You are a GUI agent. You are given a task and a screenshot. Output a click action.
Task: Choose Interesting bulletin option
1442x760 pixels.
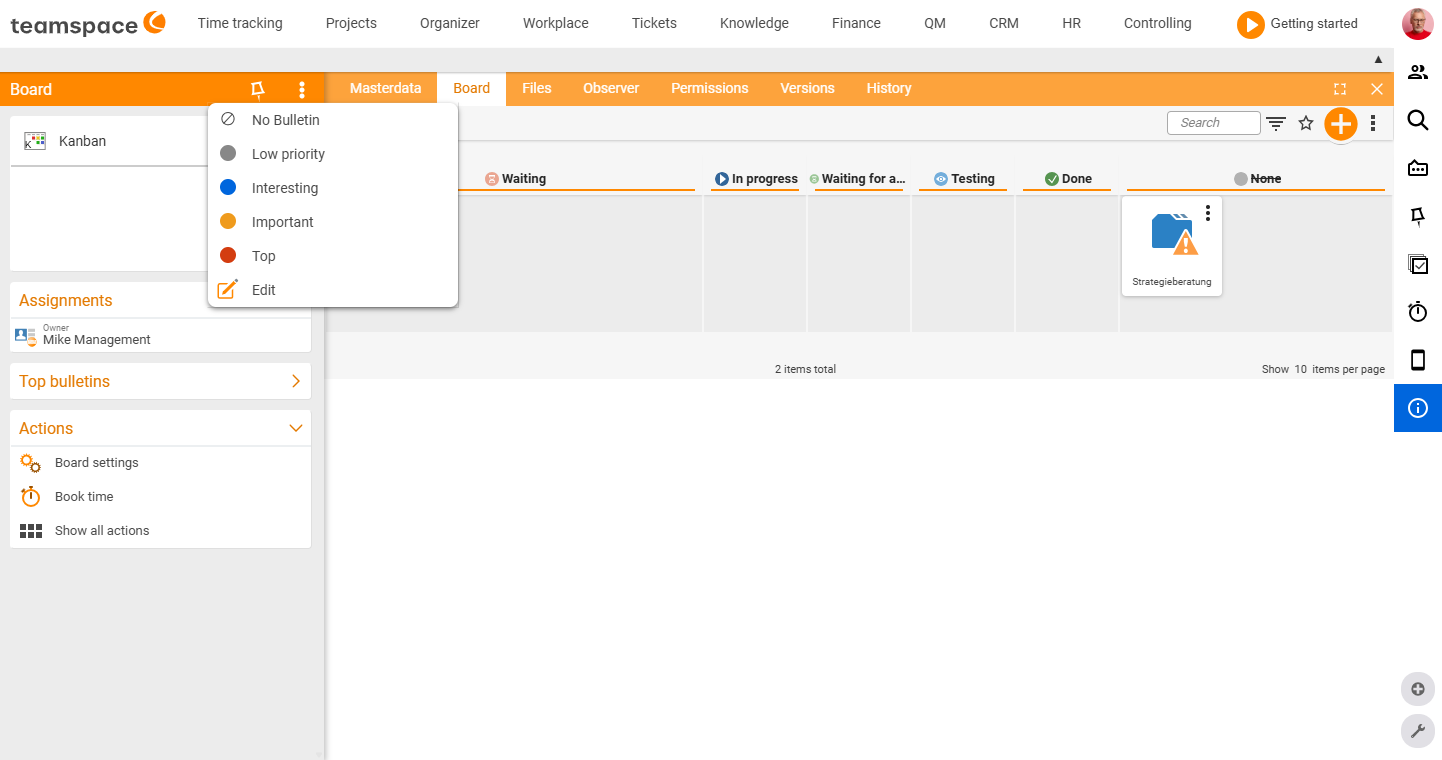333,188
